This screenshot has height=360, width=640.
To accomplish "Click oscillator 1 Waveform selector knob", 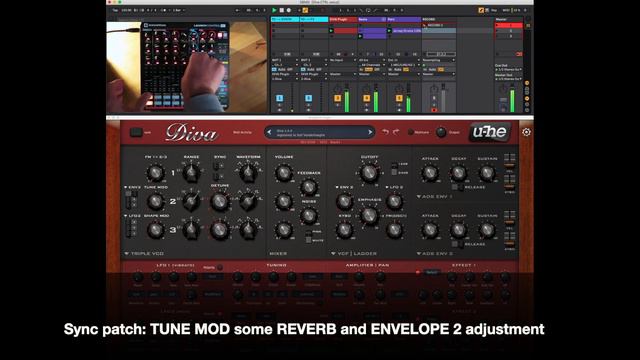I will [248, 173].
